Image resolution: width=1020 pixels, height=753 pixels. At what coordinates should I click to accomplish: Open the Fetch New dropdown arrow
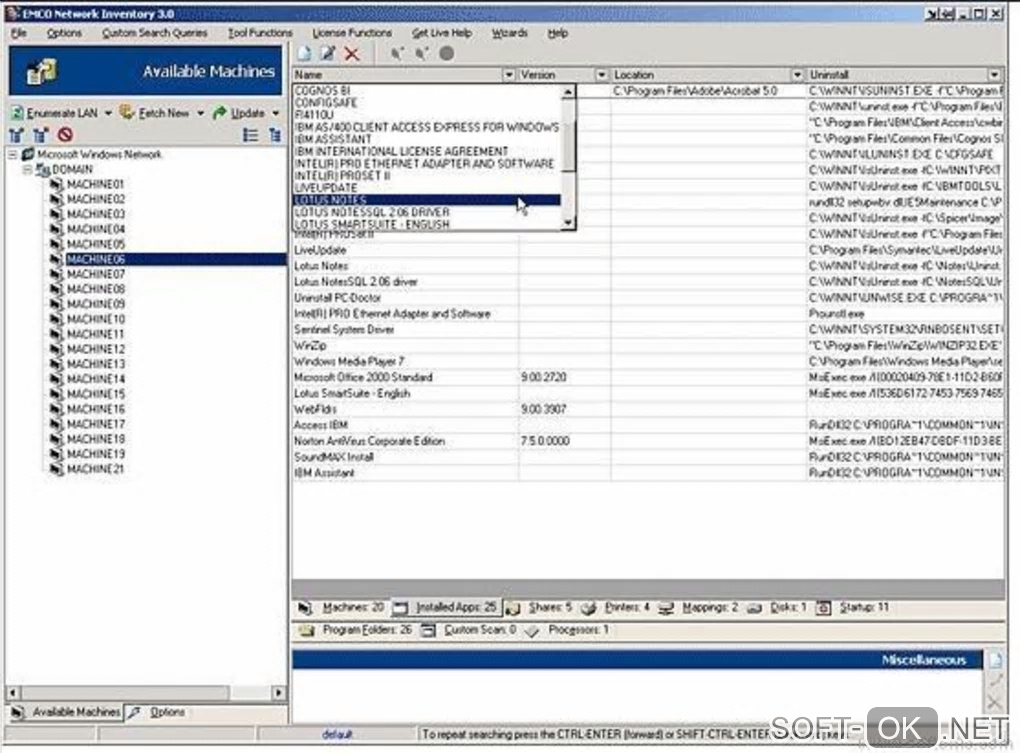(200, 113)
